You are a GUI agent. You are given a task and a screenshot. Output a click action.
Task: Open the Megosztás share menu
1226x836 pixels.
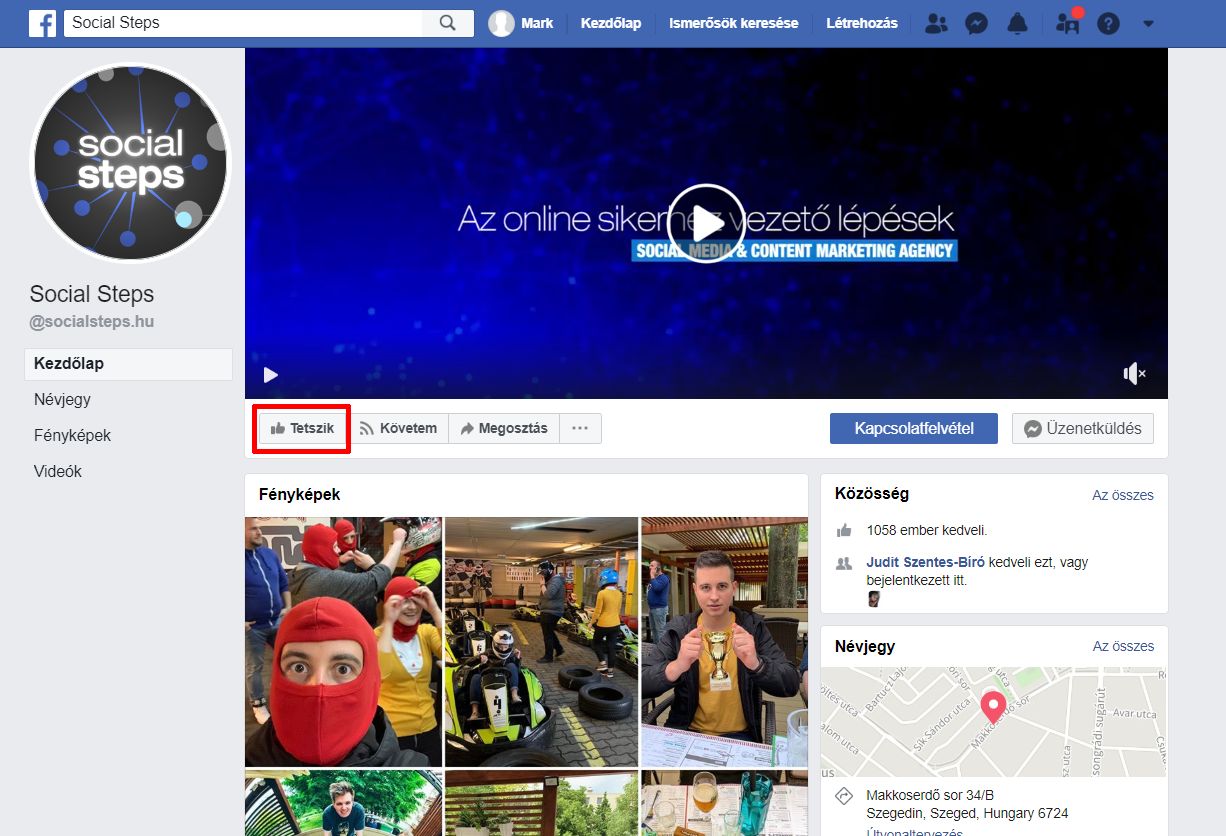(x=504, y=428)
